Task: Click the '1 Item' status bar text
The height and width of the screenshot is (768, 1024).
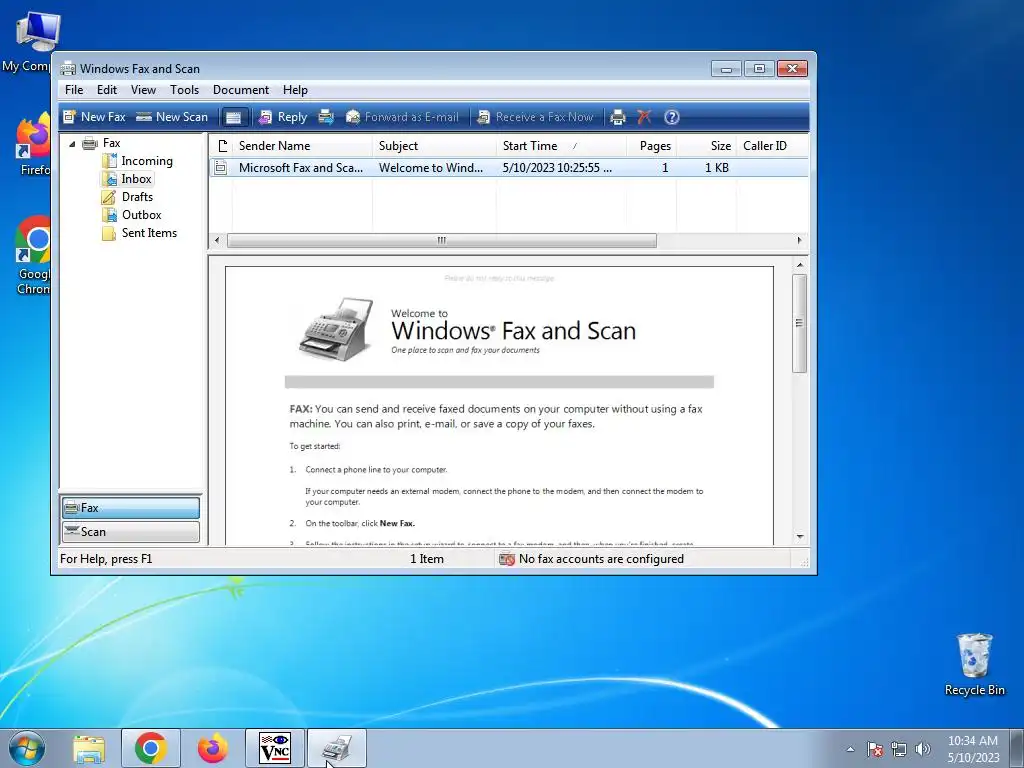Action: pyautogui.click(x=426, y=559)
